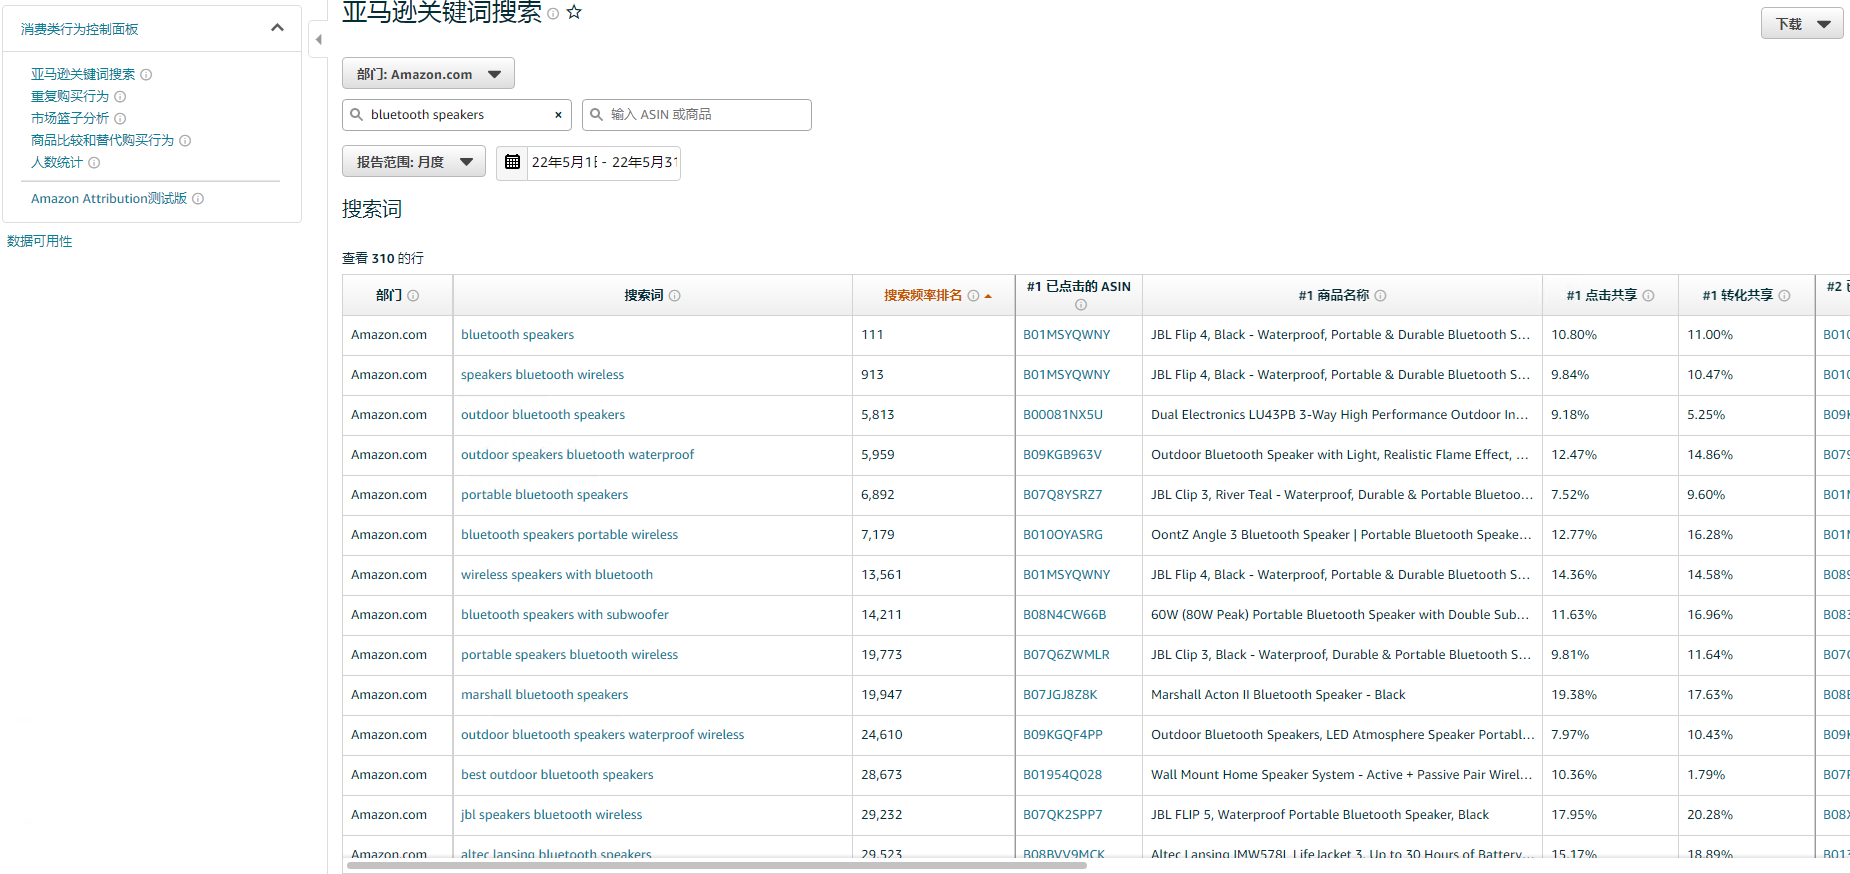Hide the left sidebar with collapse arrow

click(x=318, y=40)
